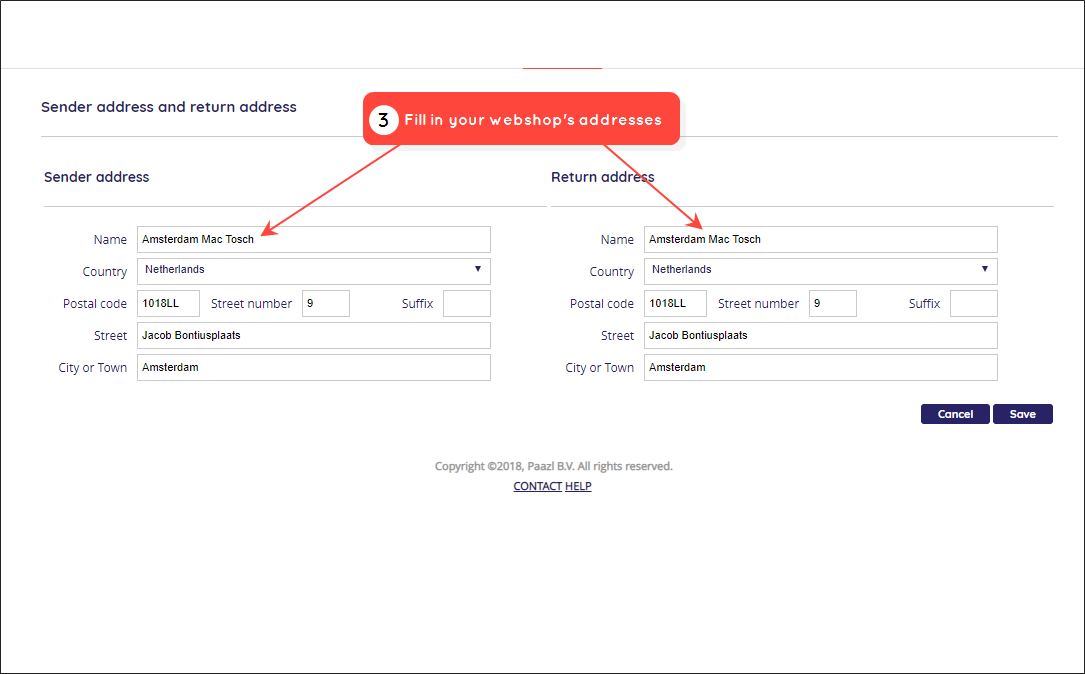The width and height of the screenshot is (1085, 674).
Task: Click the 'Sender address and return address' heading
Action: (x=169, y=107)
